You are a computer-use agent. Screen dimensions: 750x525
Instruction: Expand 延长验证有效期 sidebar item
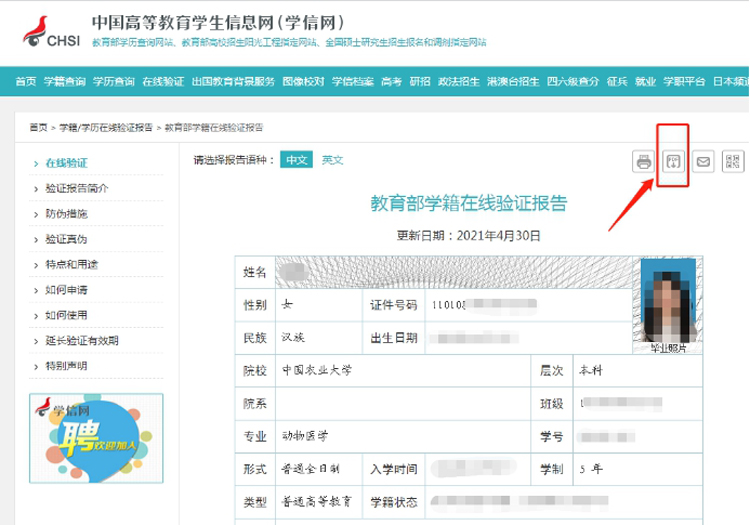coord(82,340)
